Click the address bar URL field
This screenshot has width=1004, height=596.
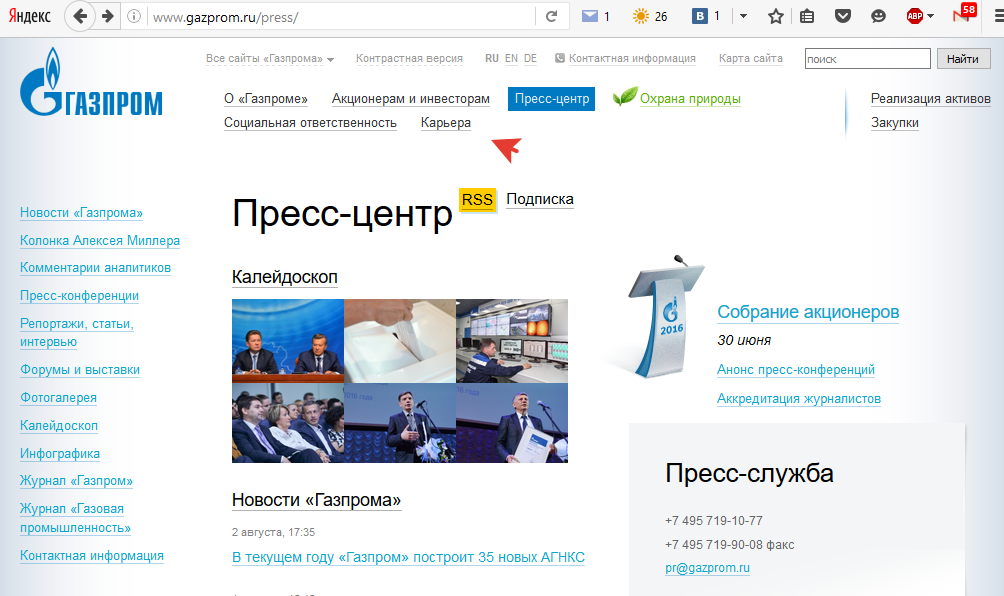point(339,17)
